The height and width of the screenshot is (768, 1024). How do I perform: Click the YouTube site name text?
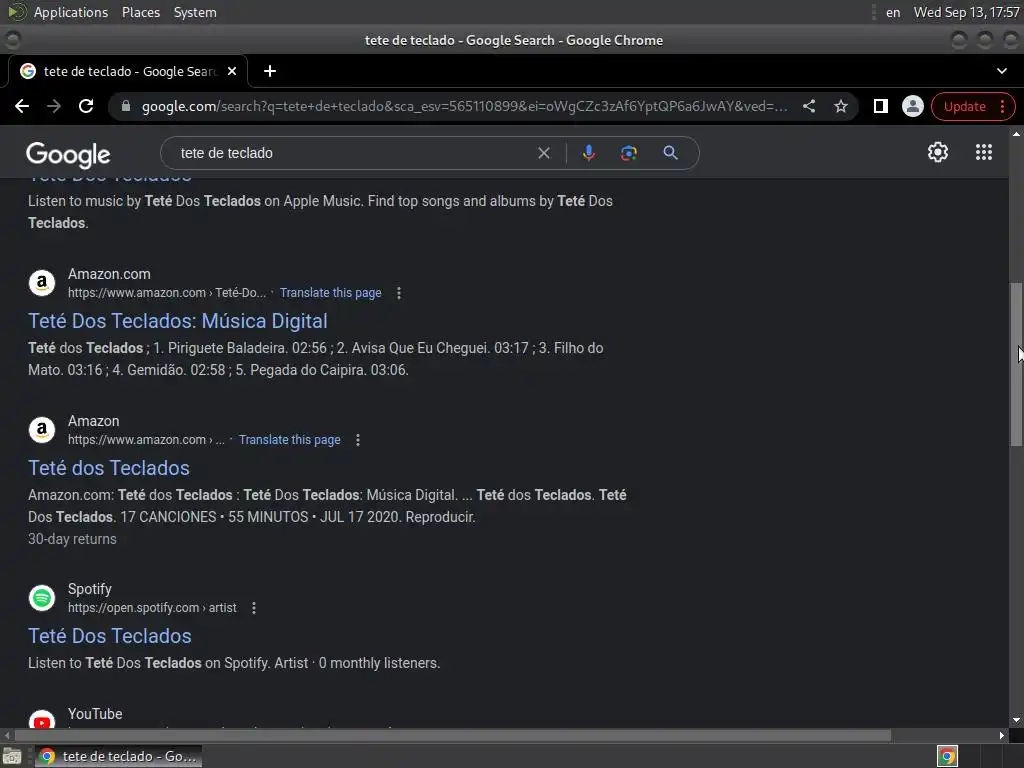point(95,714)
